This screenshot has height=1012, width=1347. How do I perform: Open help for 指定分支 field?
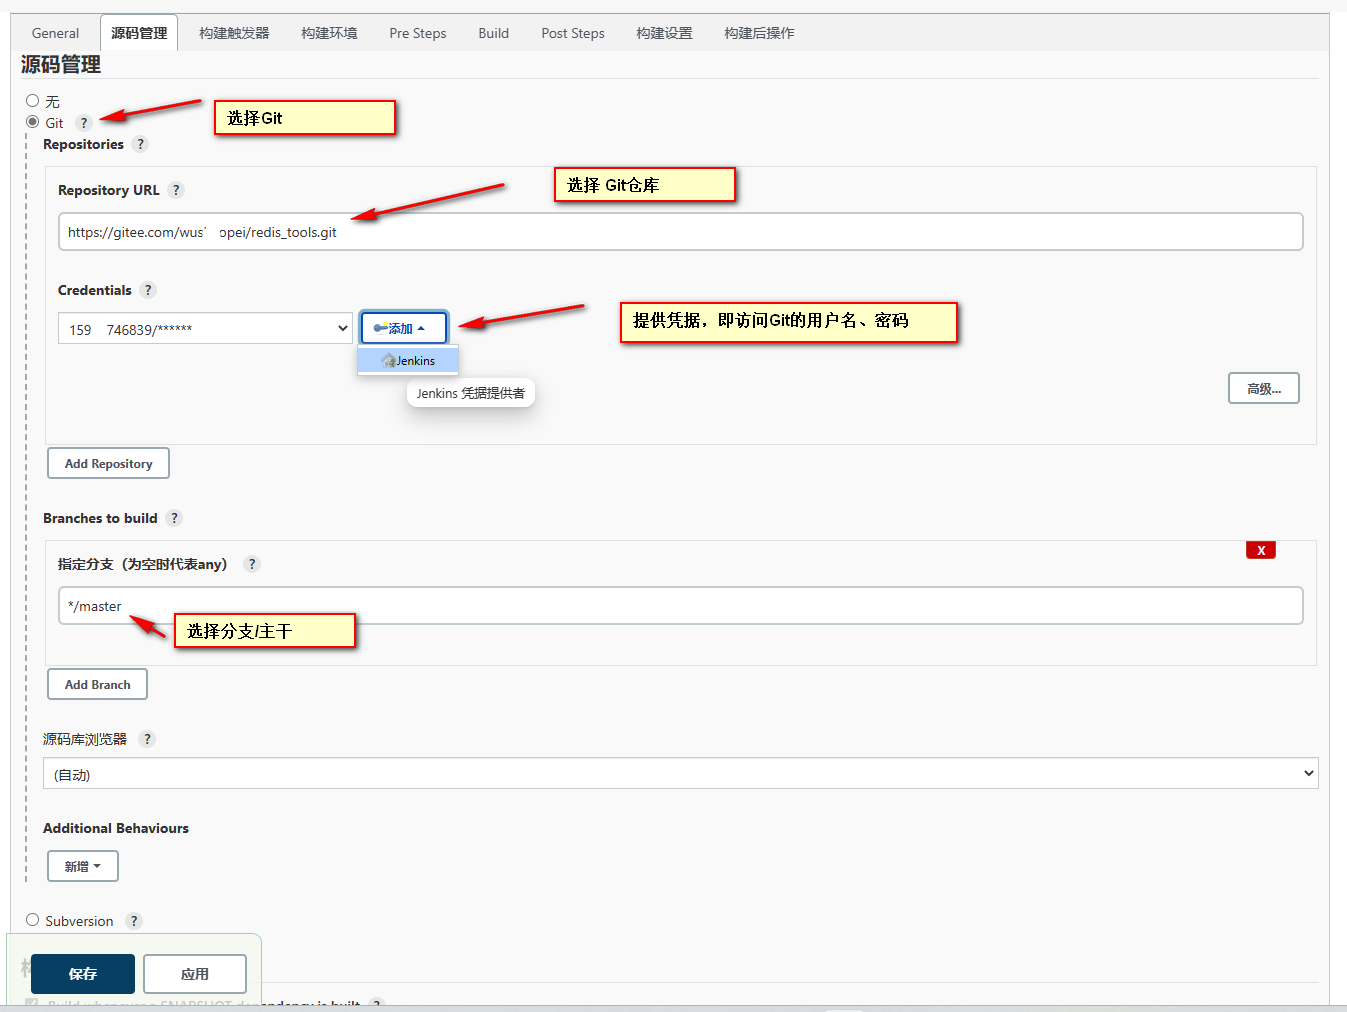[x=251, y=564]
